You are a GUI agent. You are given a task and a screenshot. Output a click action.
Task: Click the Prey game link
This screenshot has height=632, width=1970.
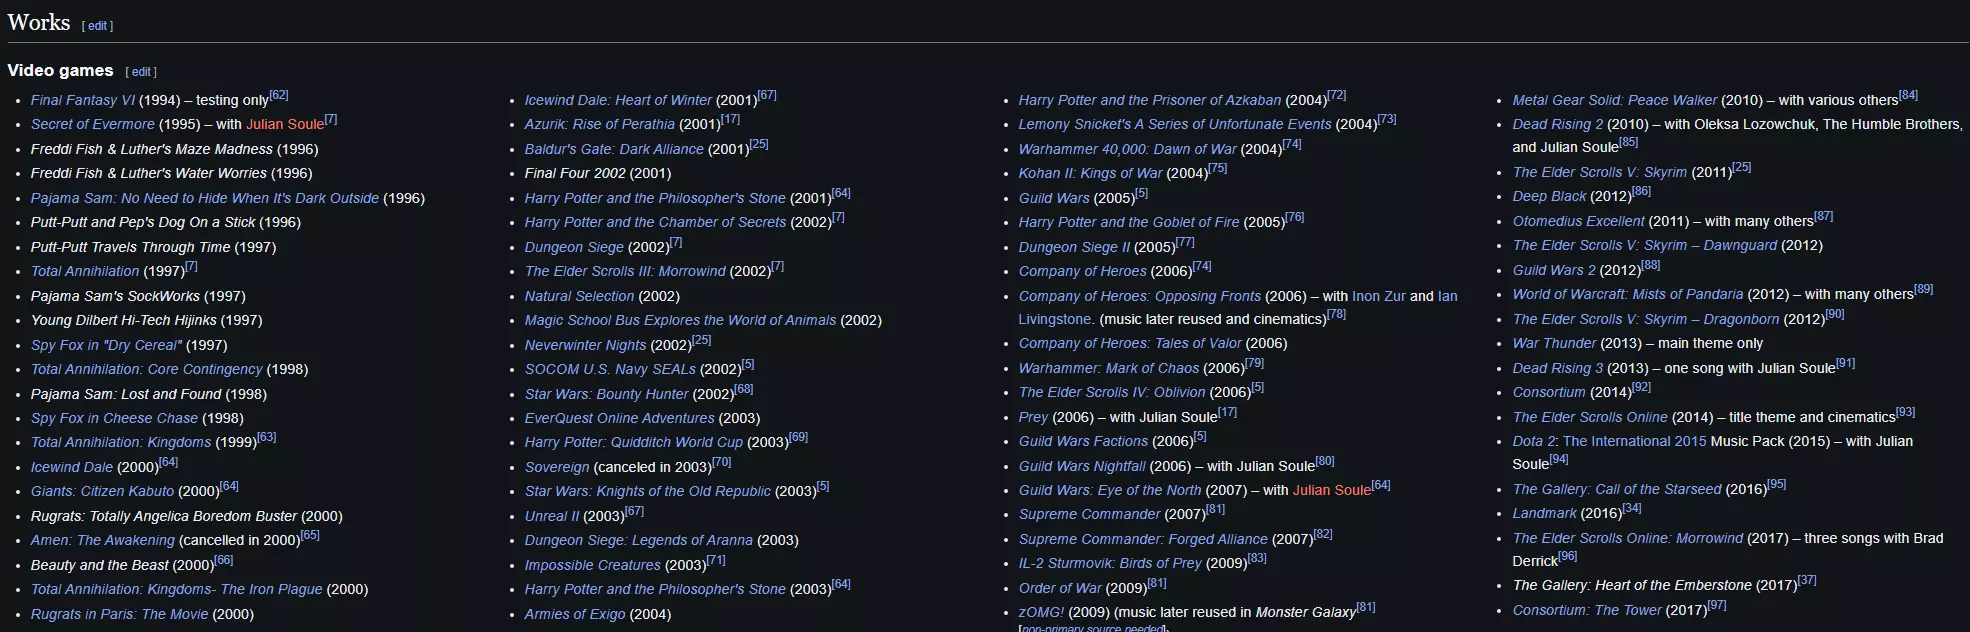pos(1033,418)
